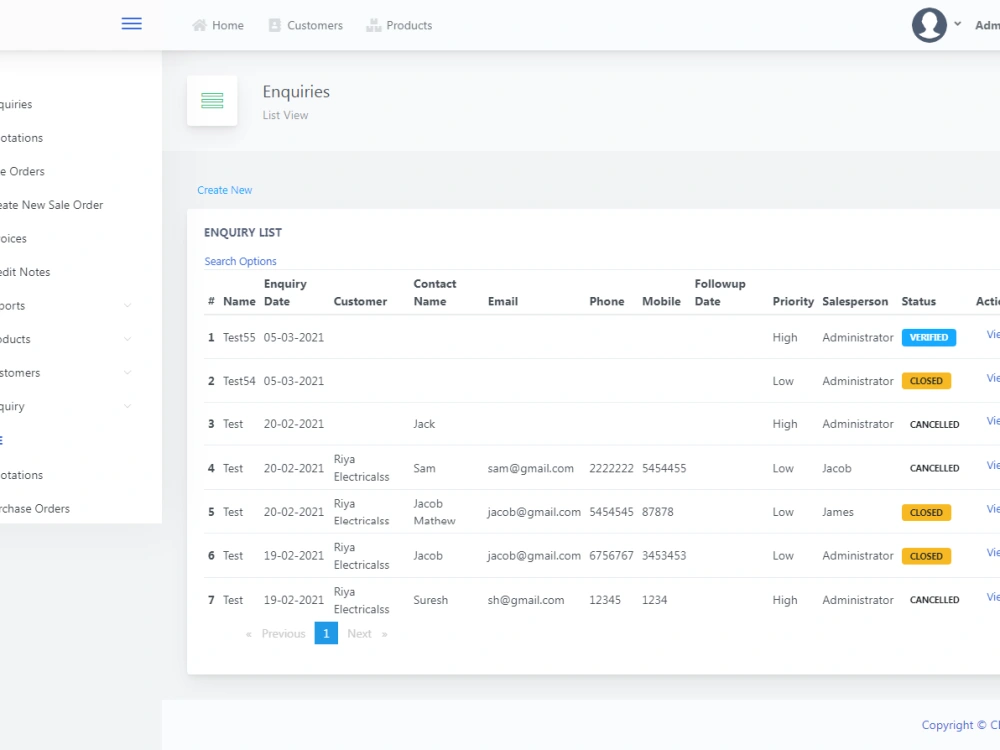Click the Customers icon in navbar

pyautogui.click(x=275, y=26)
